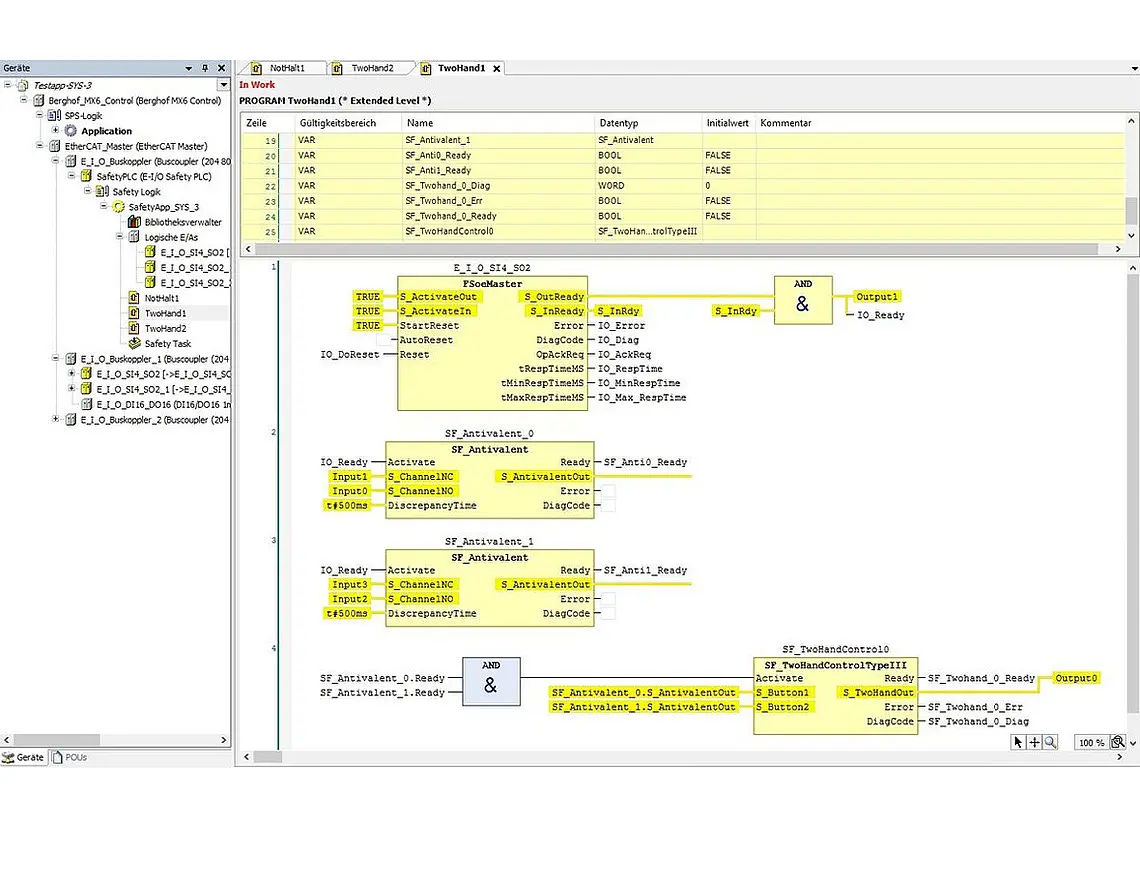Click the EtherCAT_Master device icon
The image size is (1140, 877).
55,146
